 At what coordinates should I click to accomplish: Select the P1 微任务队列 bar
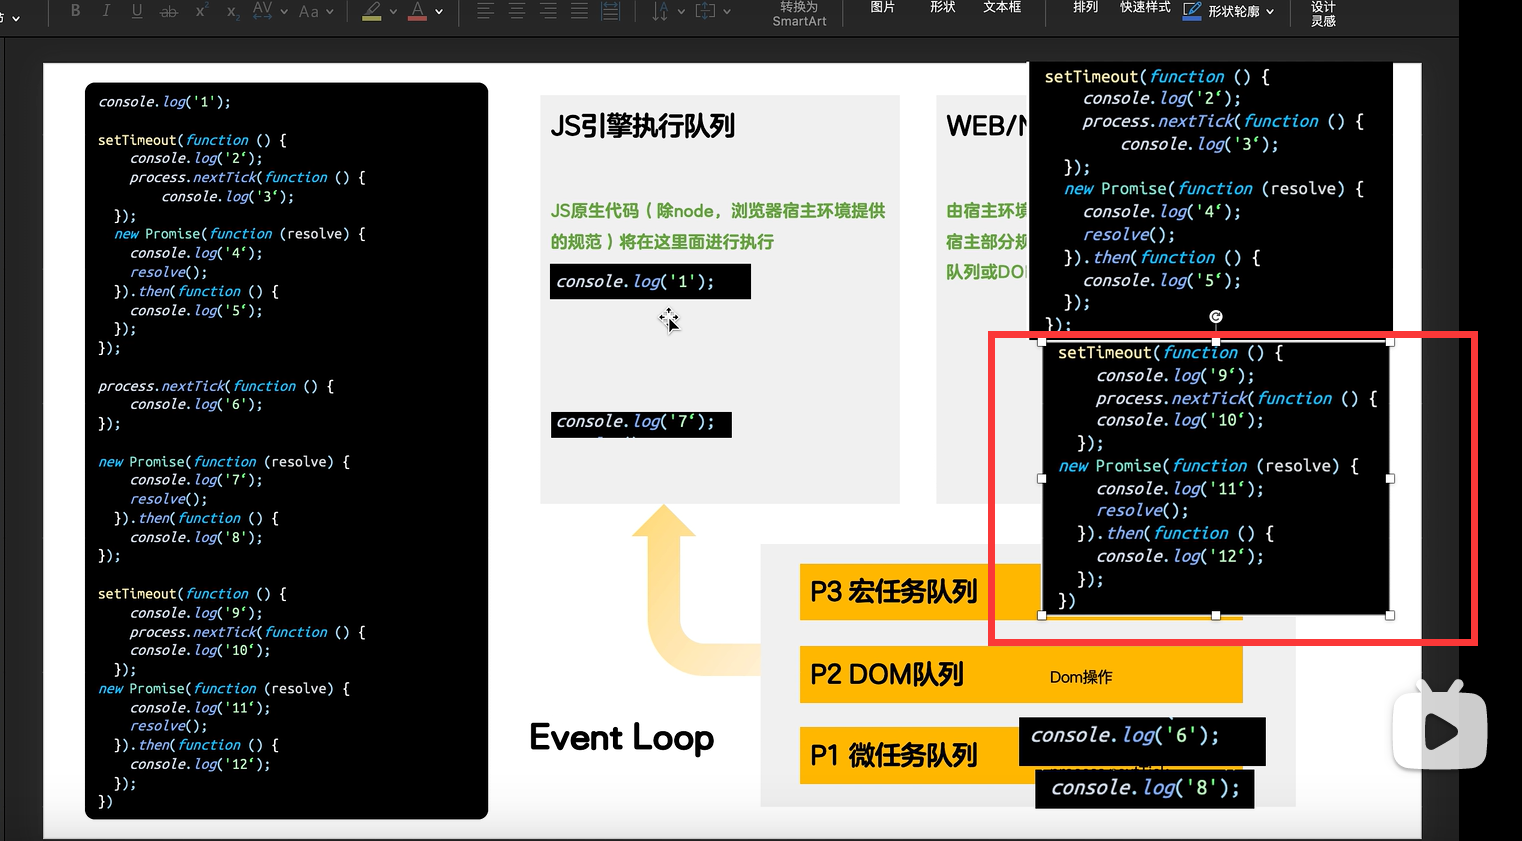click(x=909, y=755)
